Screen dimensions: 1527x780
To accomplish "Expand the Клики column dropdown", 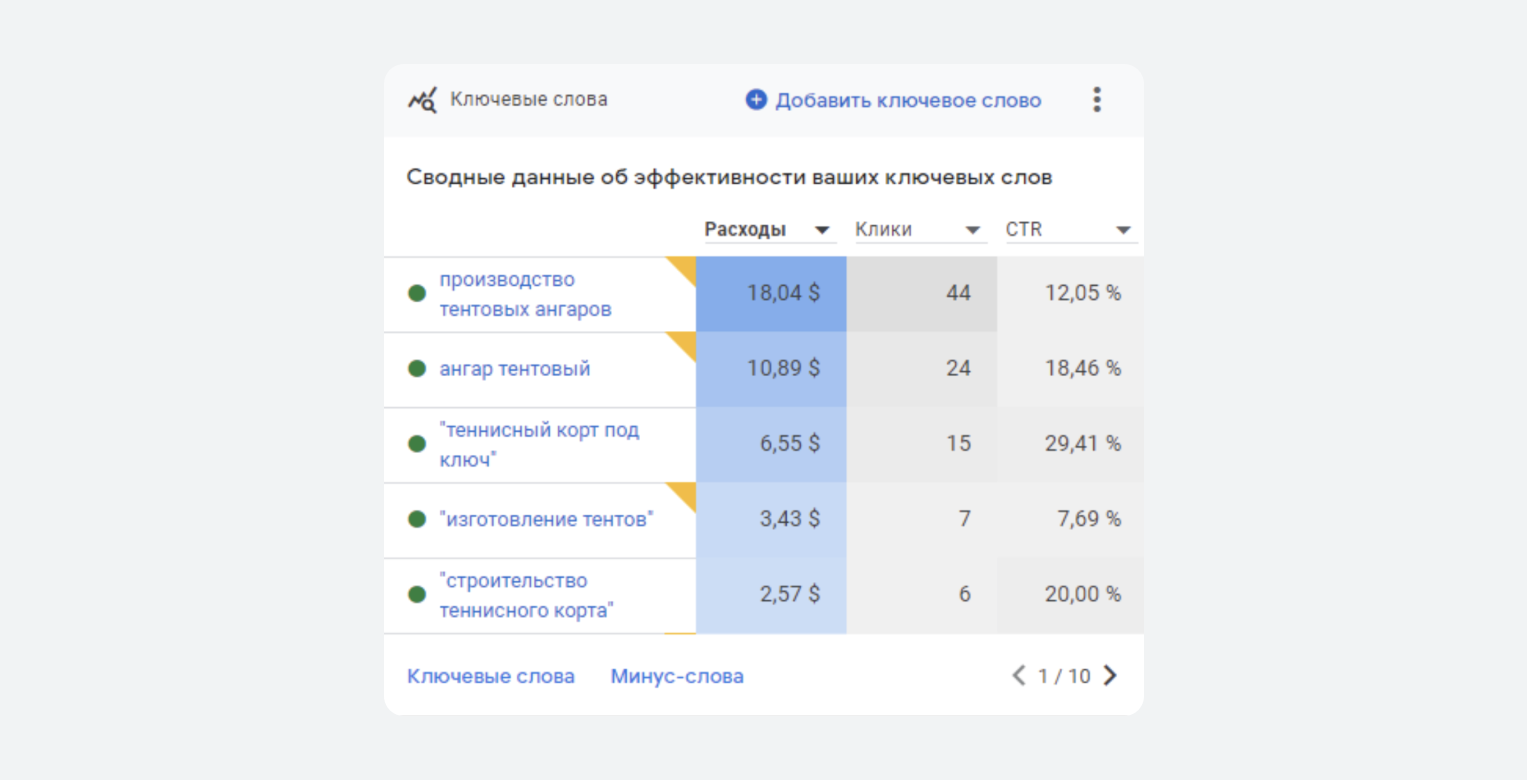I will (972, 230).
